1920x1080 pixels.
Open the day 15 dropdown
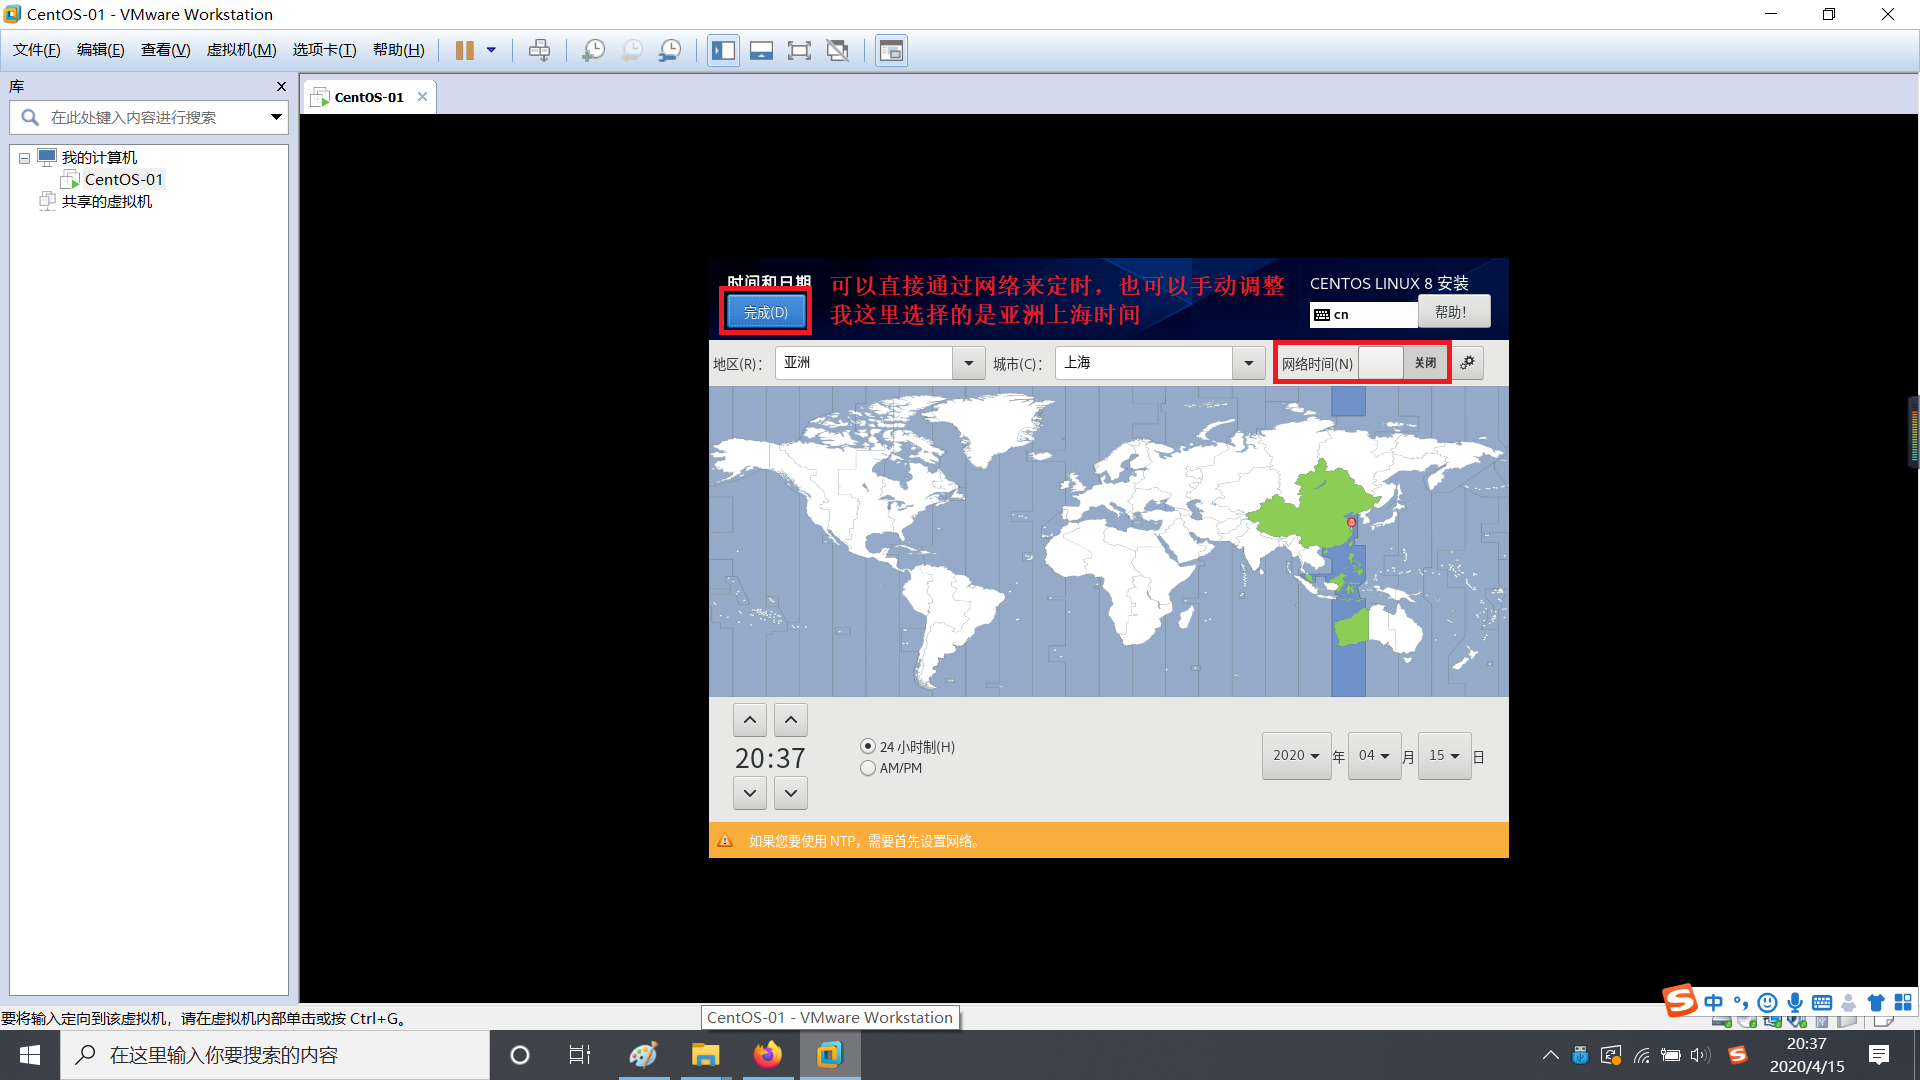click(x=1444, y=756)
